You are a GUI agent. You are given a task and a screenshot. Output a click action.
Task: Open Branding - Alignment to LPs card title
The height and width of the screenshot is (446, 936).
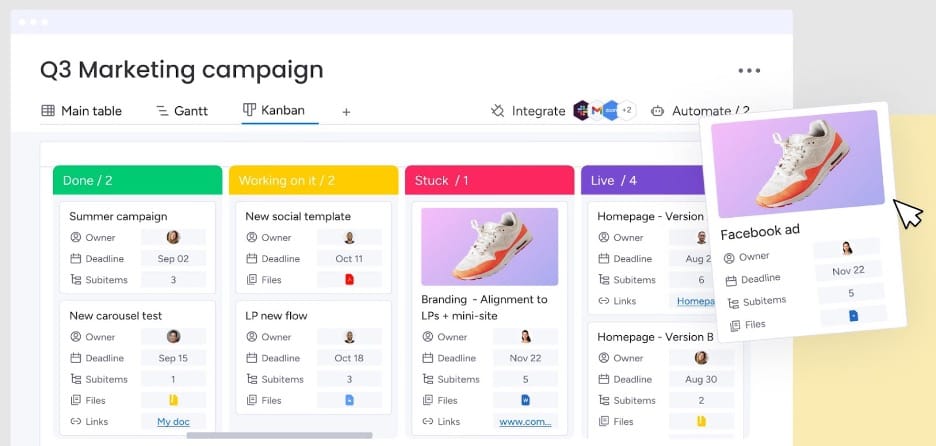484,307
